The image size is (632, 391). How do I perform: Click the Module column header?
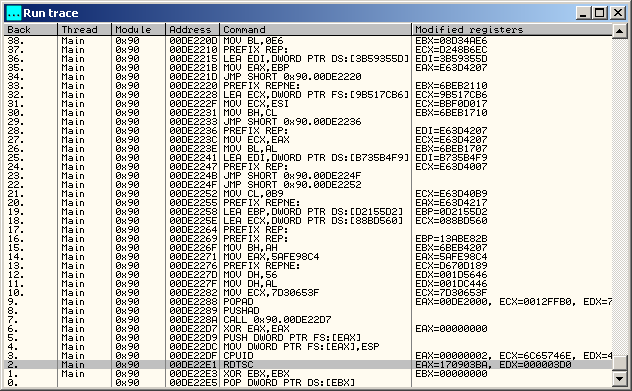pos(139,29)
